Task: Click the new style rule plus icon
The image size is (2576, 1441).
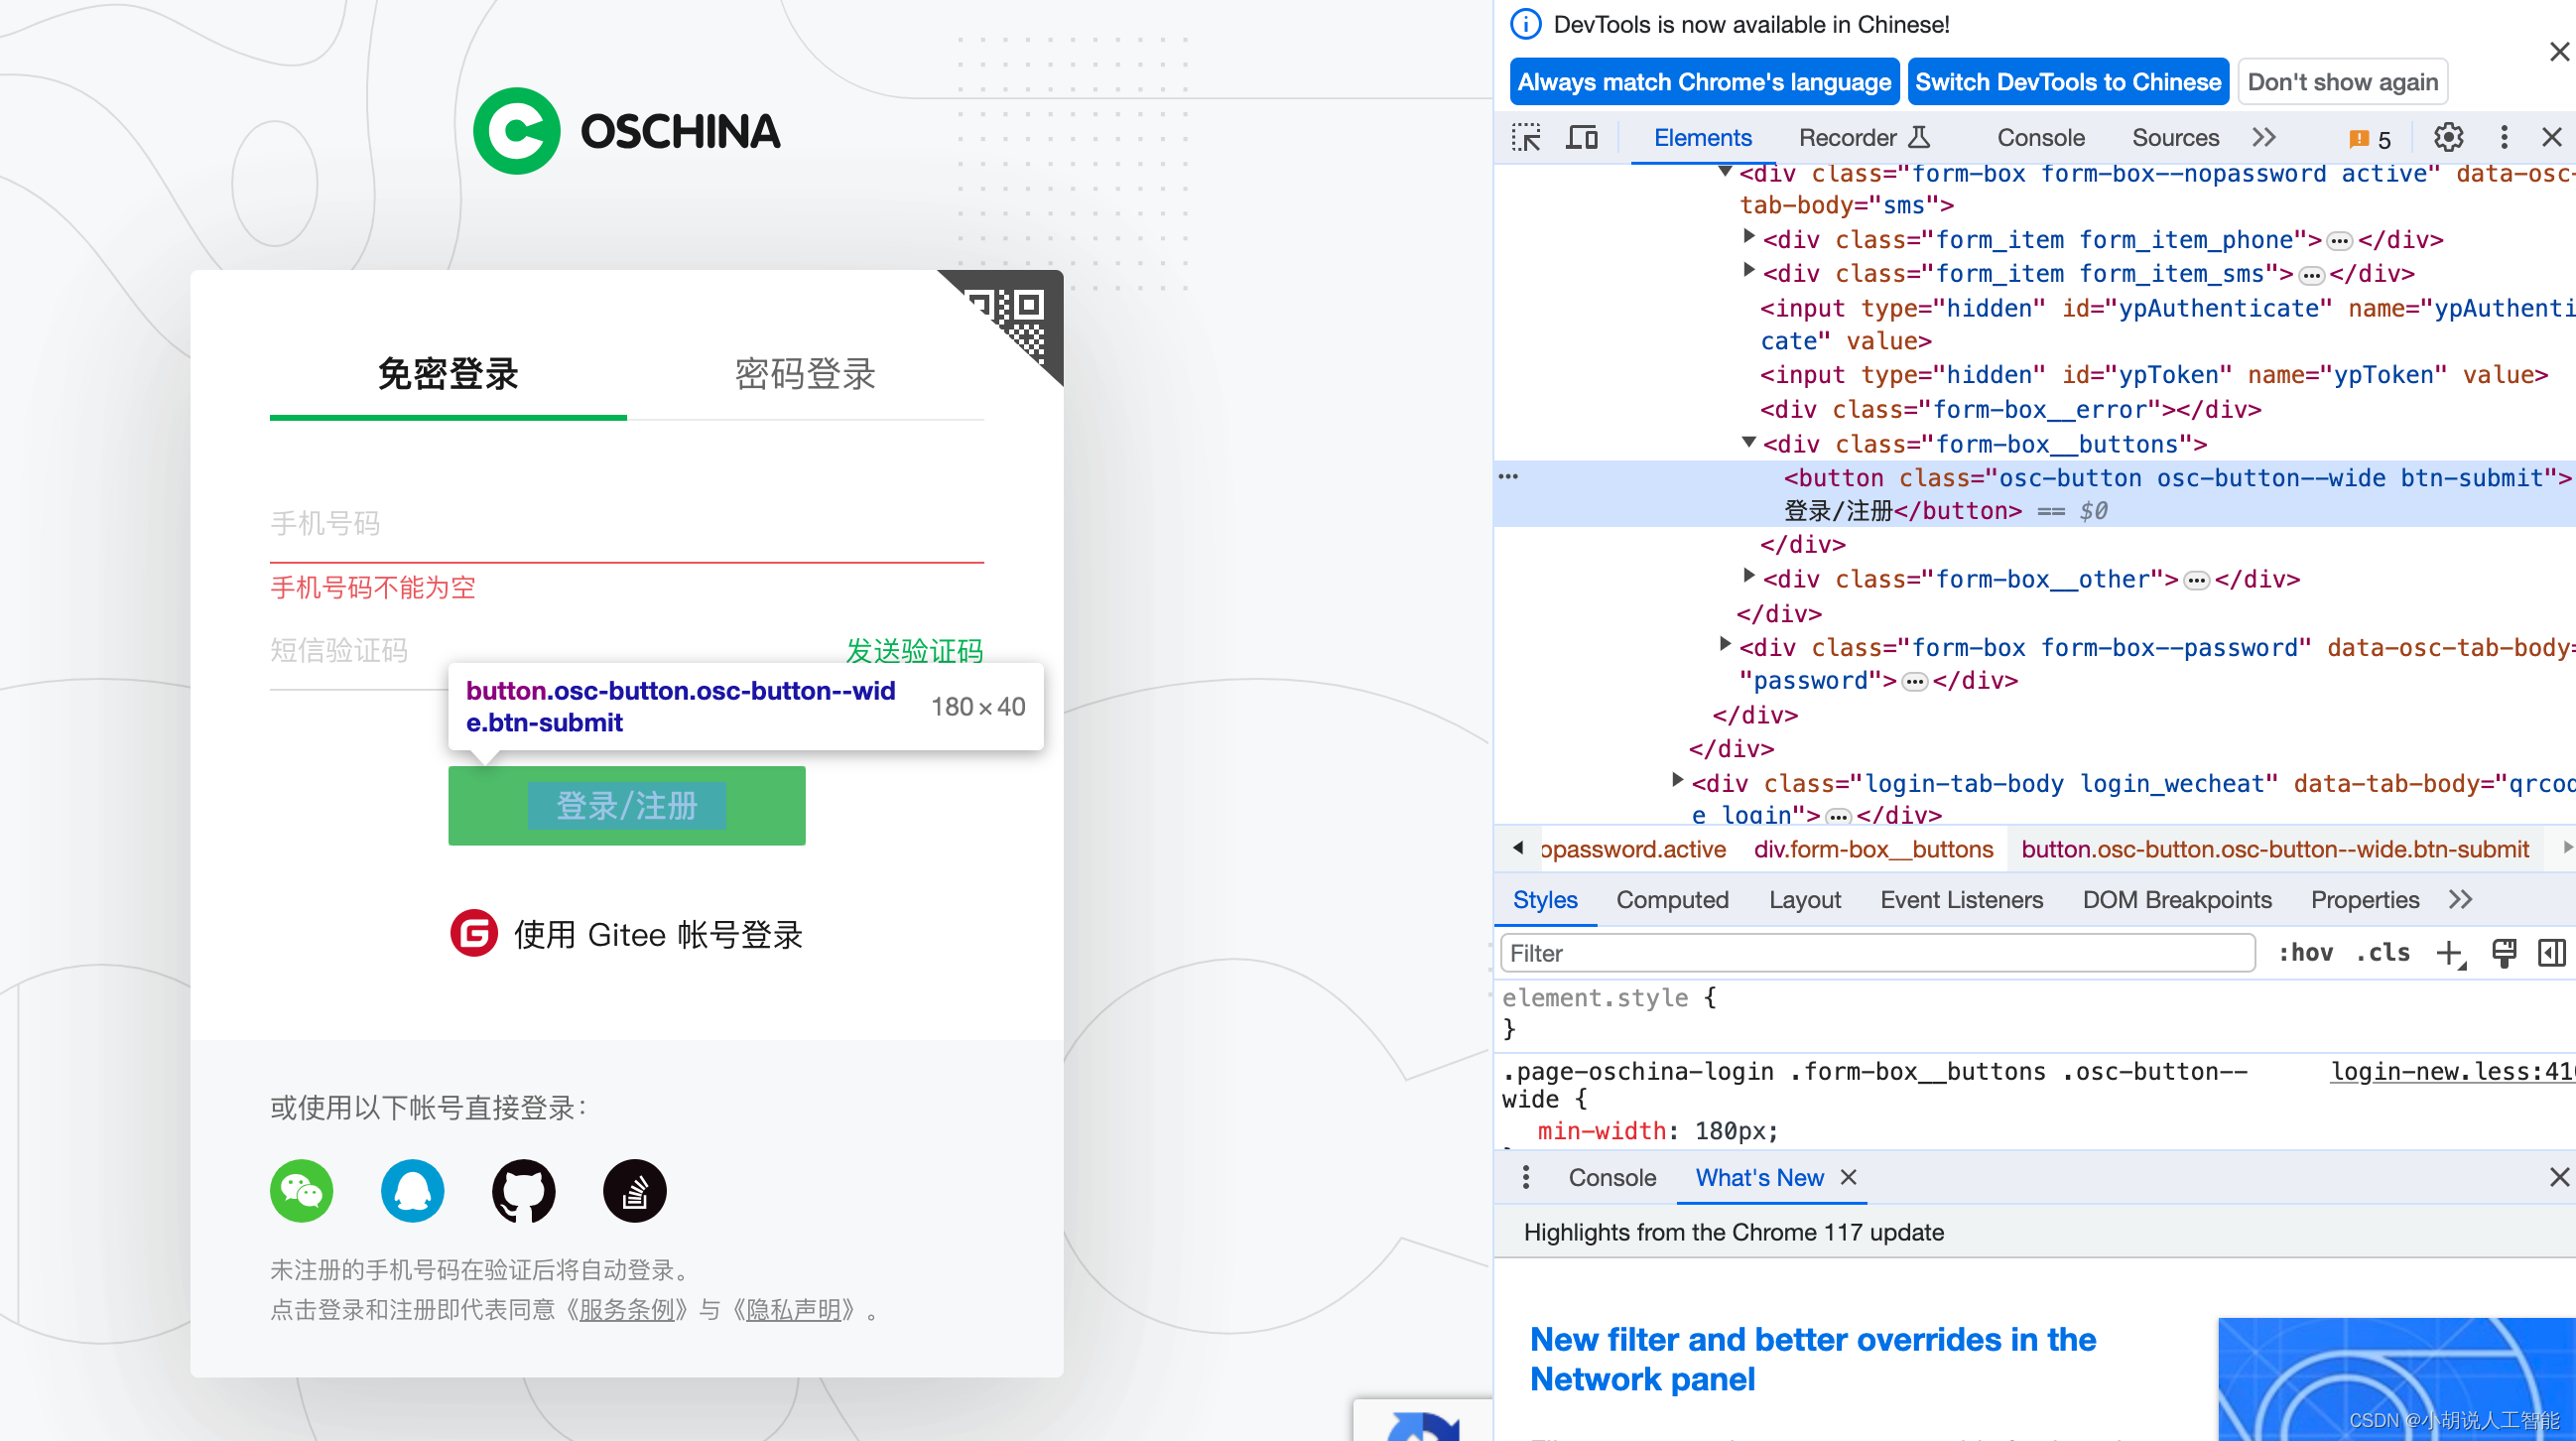Action: (x=2449, y=953)
